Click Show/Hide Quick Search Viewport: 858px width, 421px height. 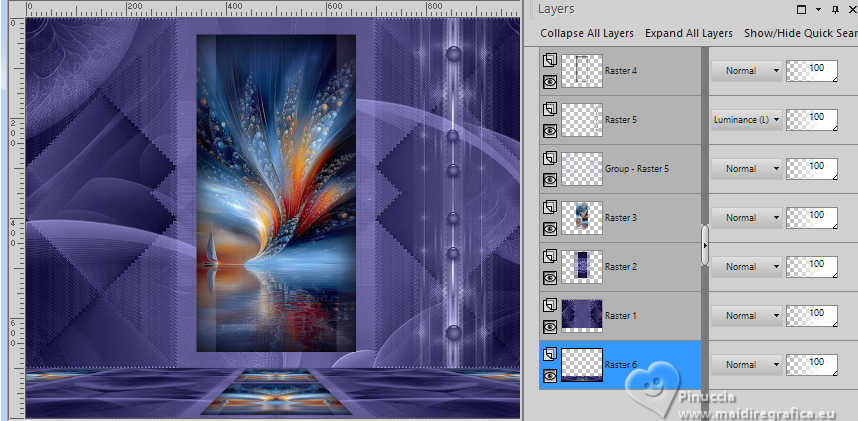pos(801,33)
